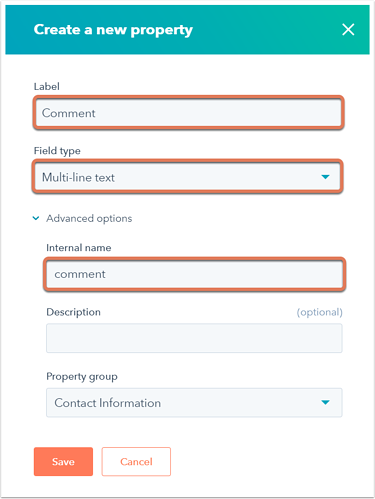Click the Field type dropdown arrow icon

pos(325,177)
